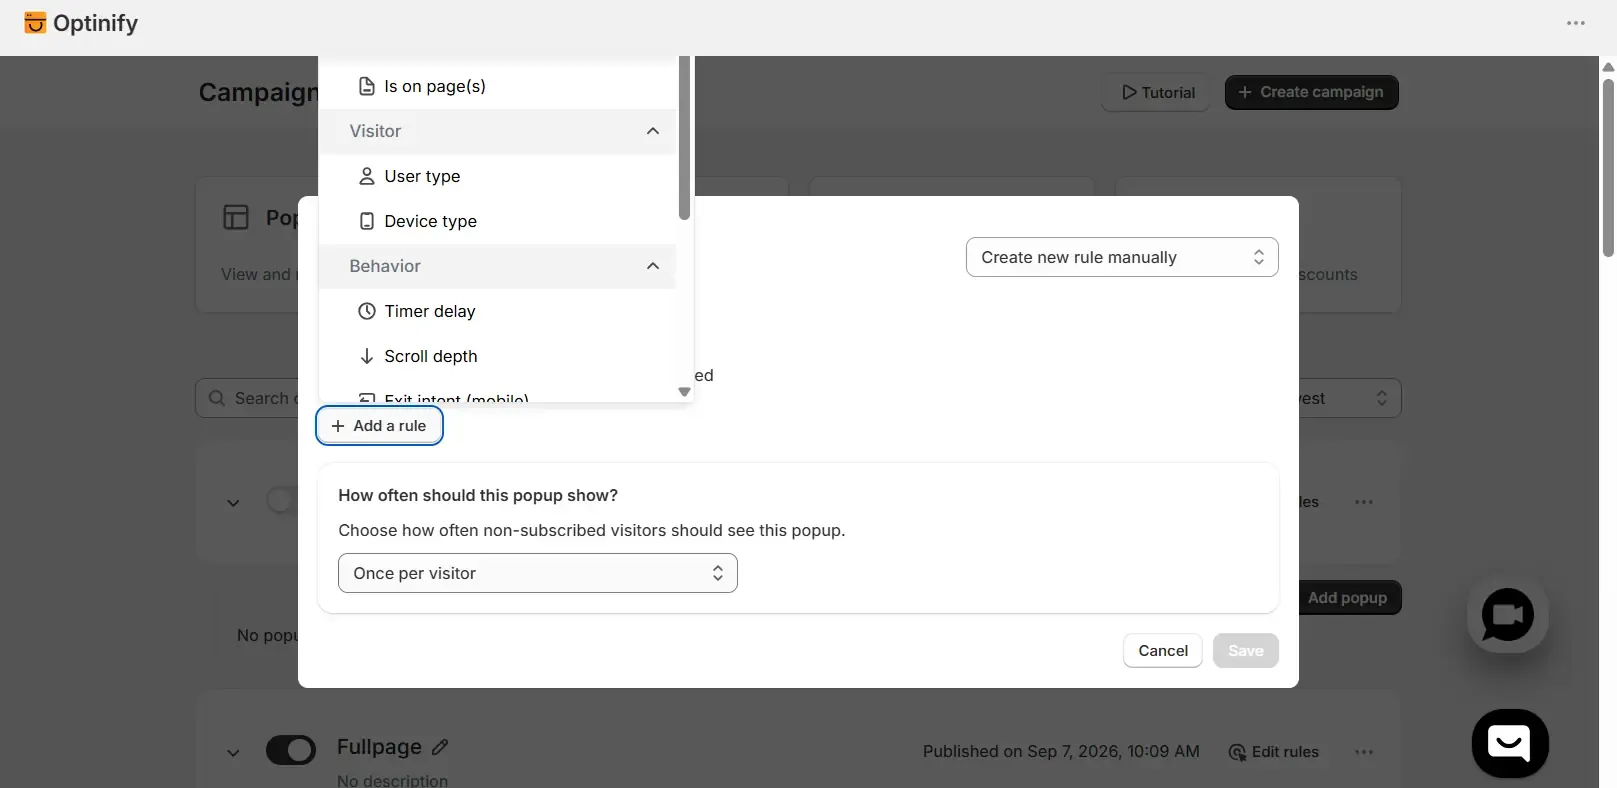
Task: Click the page document icon beside 'Is on page(s)'
Action: pos(367,86)
